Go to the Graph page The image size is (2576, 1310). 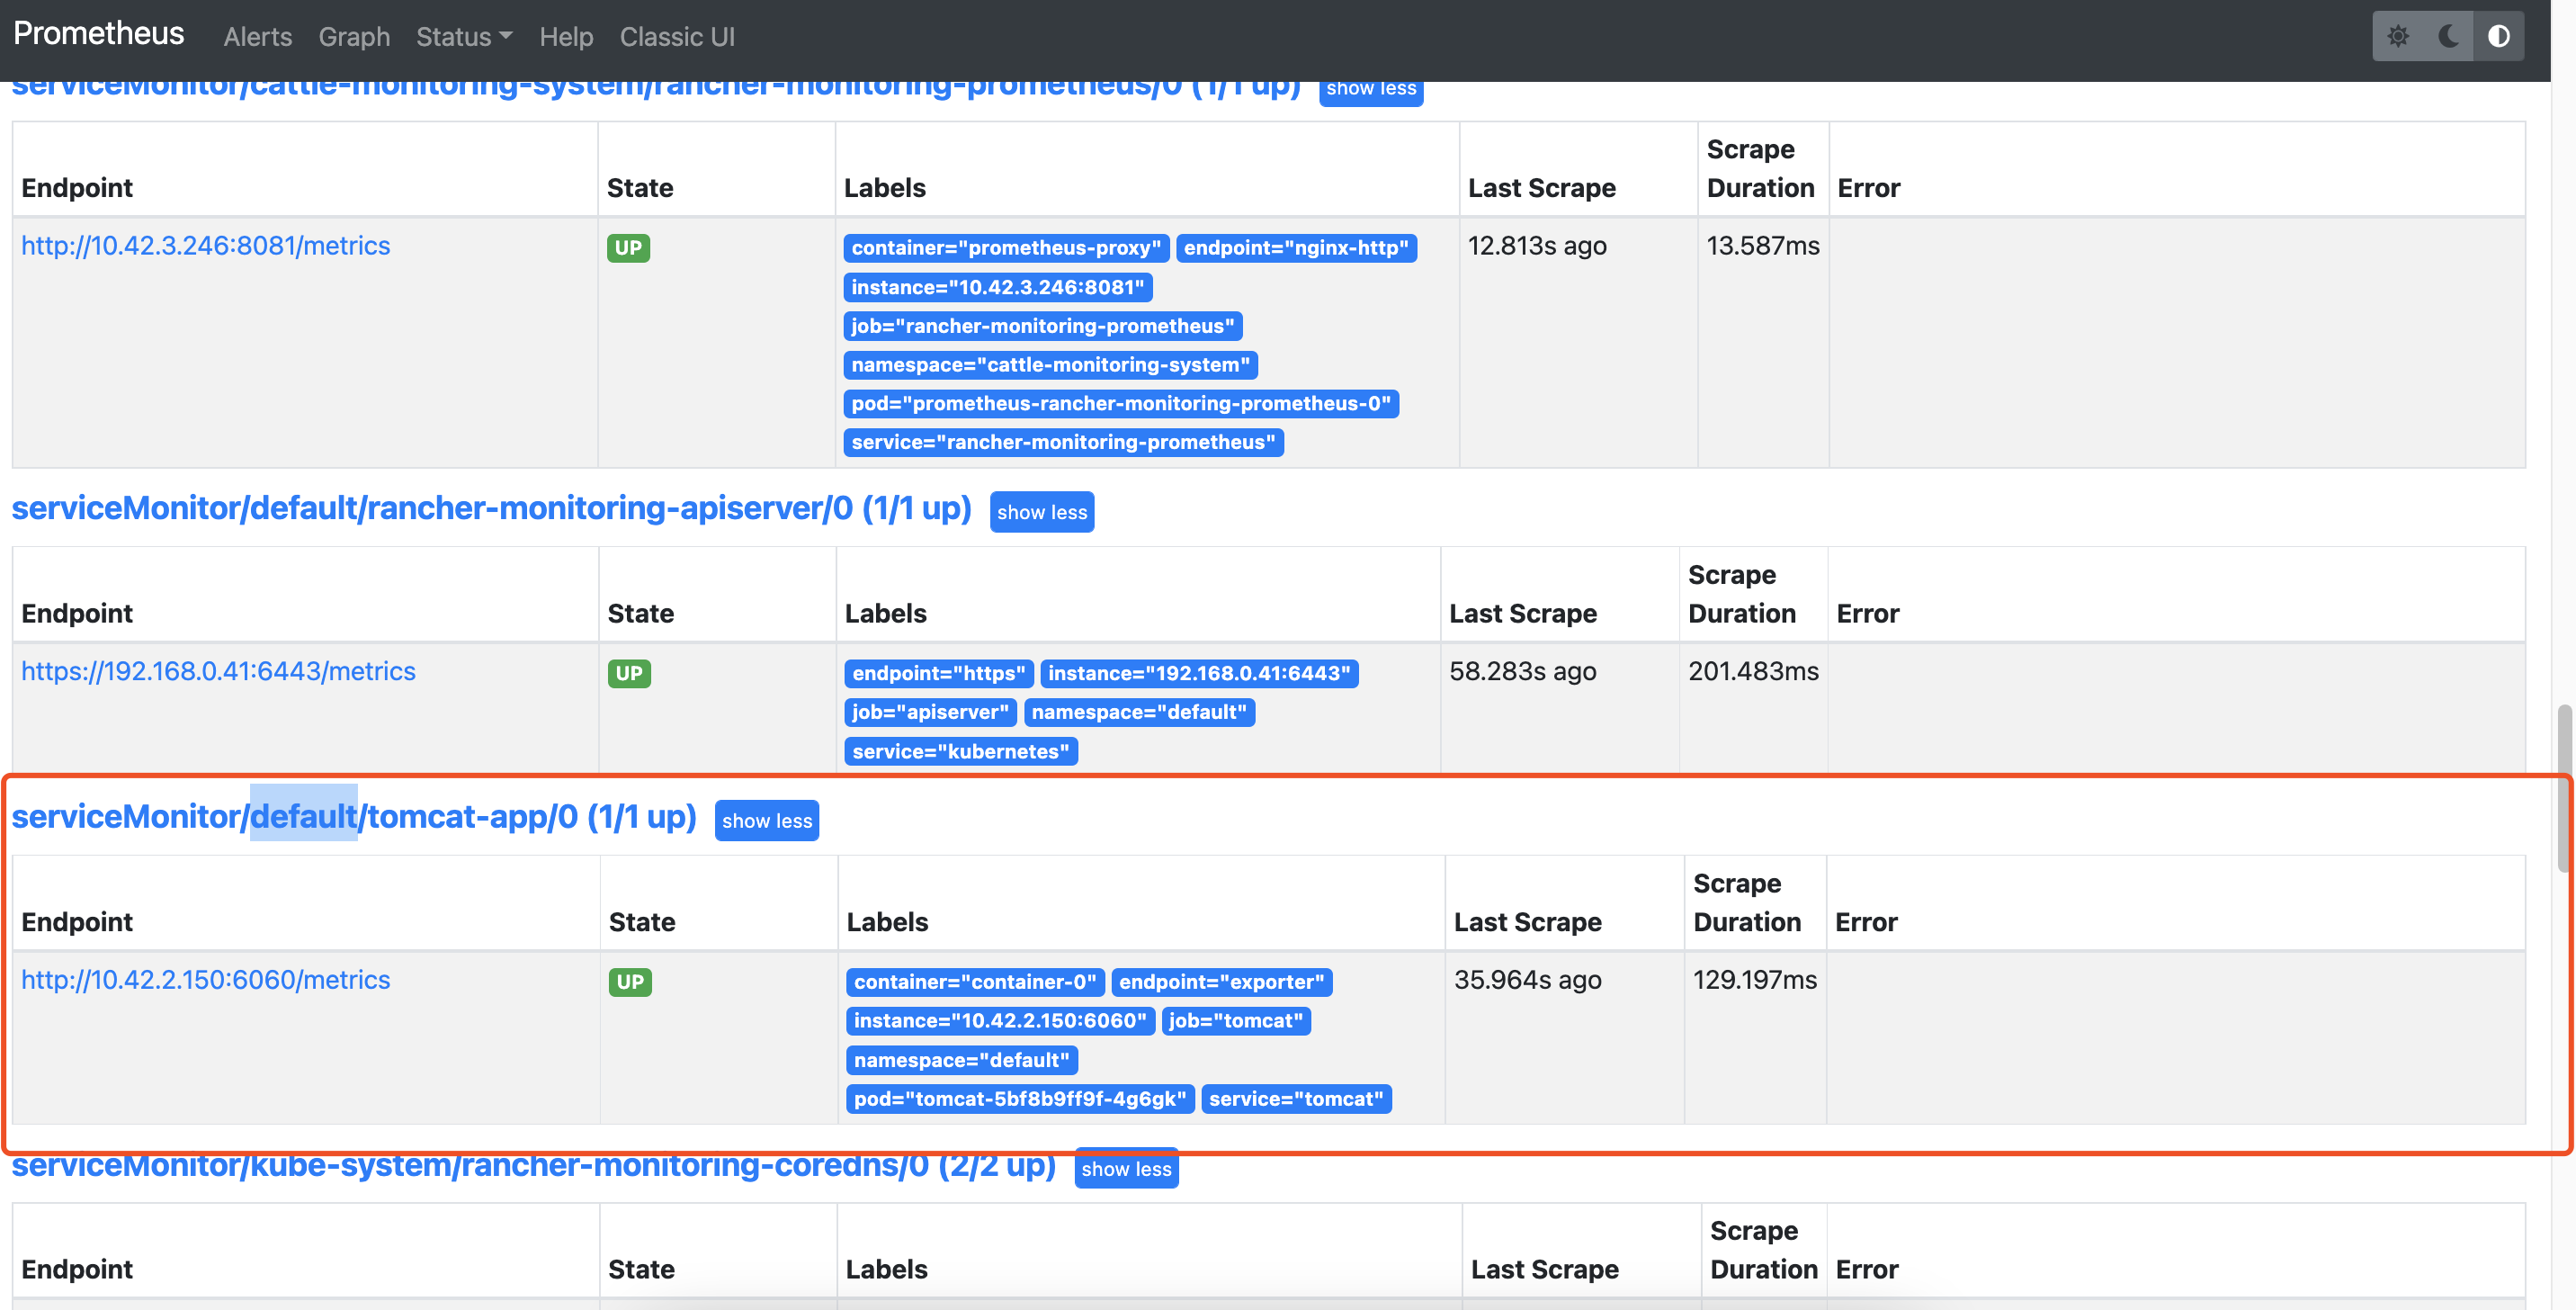354,37
